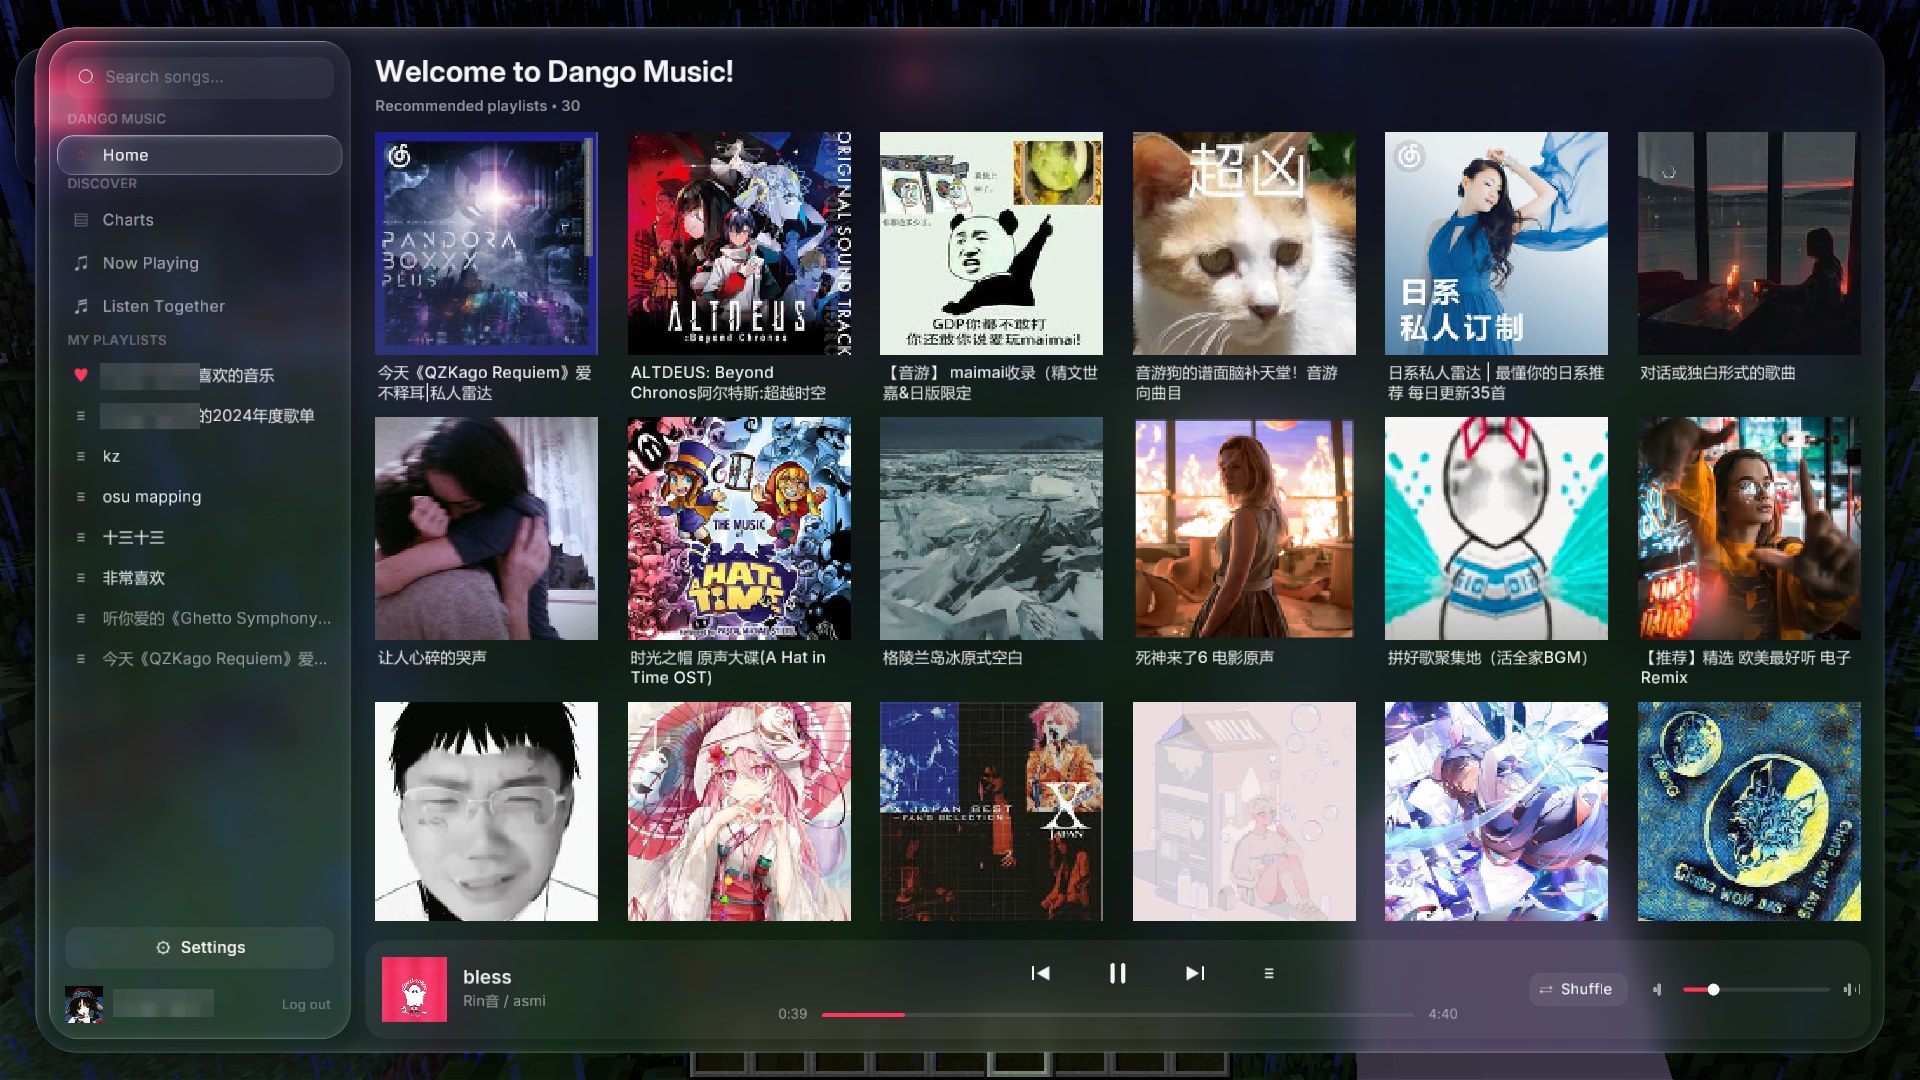The image size is (1920, 1080).
Task: Open the 日系私人订制 playlist cover
Action: point(1496,243)
